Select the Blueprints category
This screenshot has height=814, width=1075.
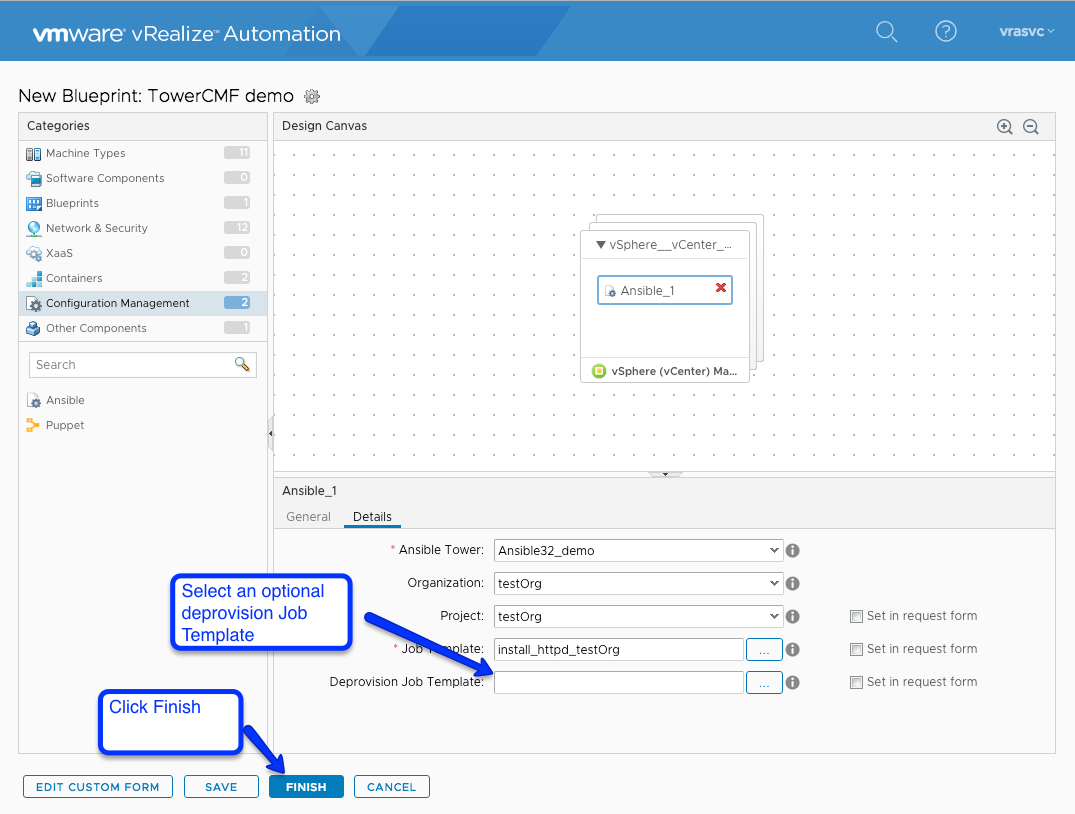pyautogui.click(x=143, y=203)
